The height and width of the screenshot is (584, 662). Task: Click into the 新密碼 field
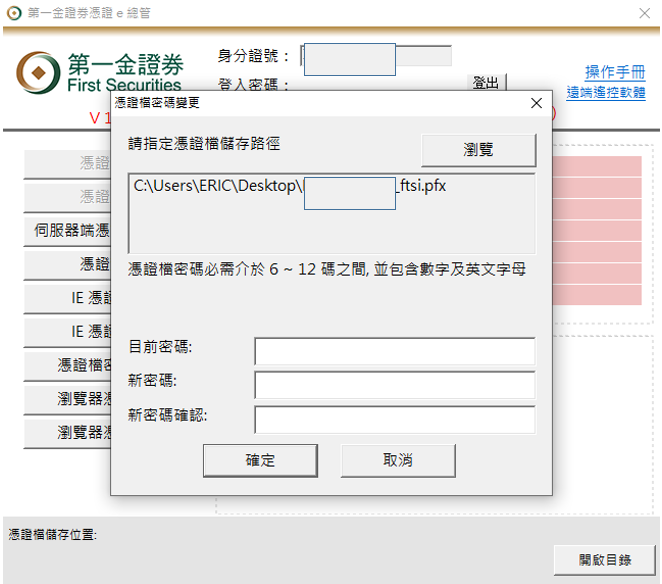[x=394, y=385]
